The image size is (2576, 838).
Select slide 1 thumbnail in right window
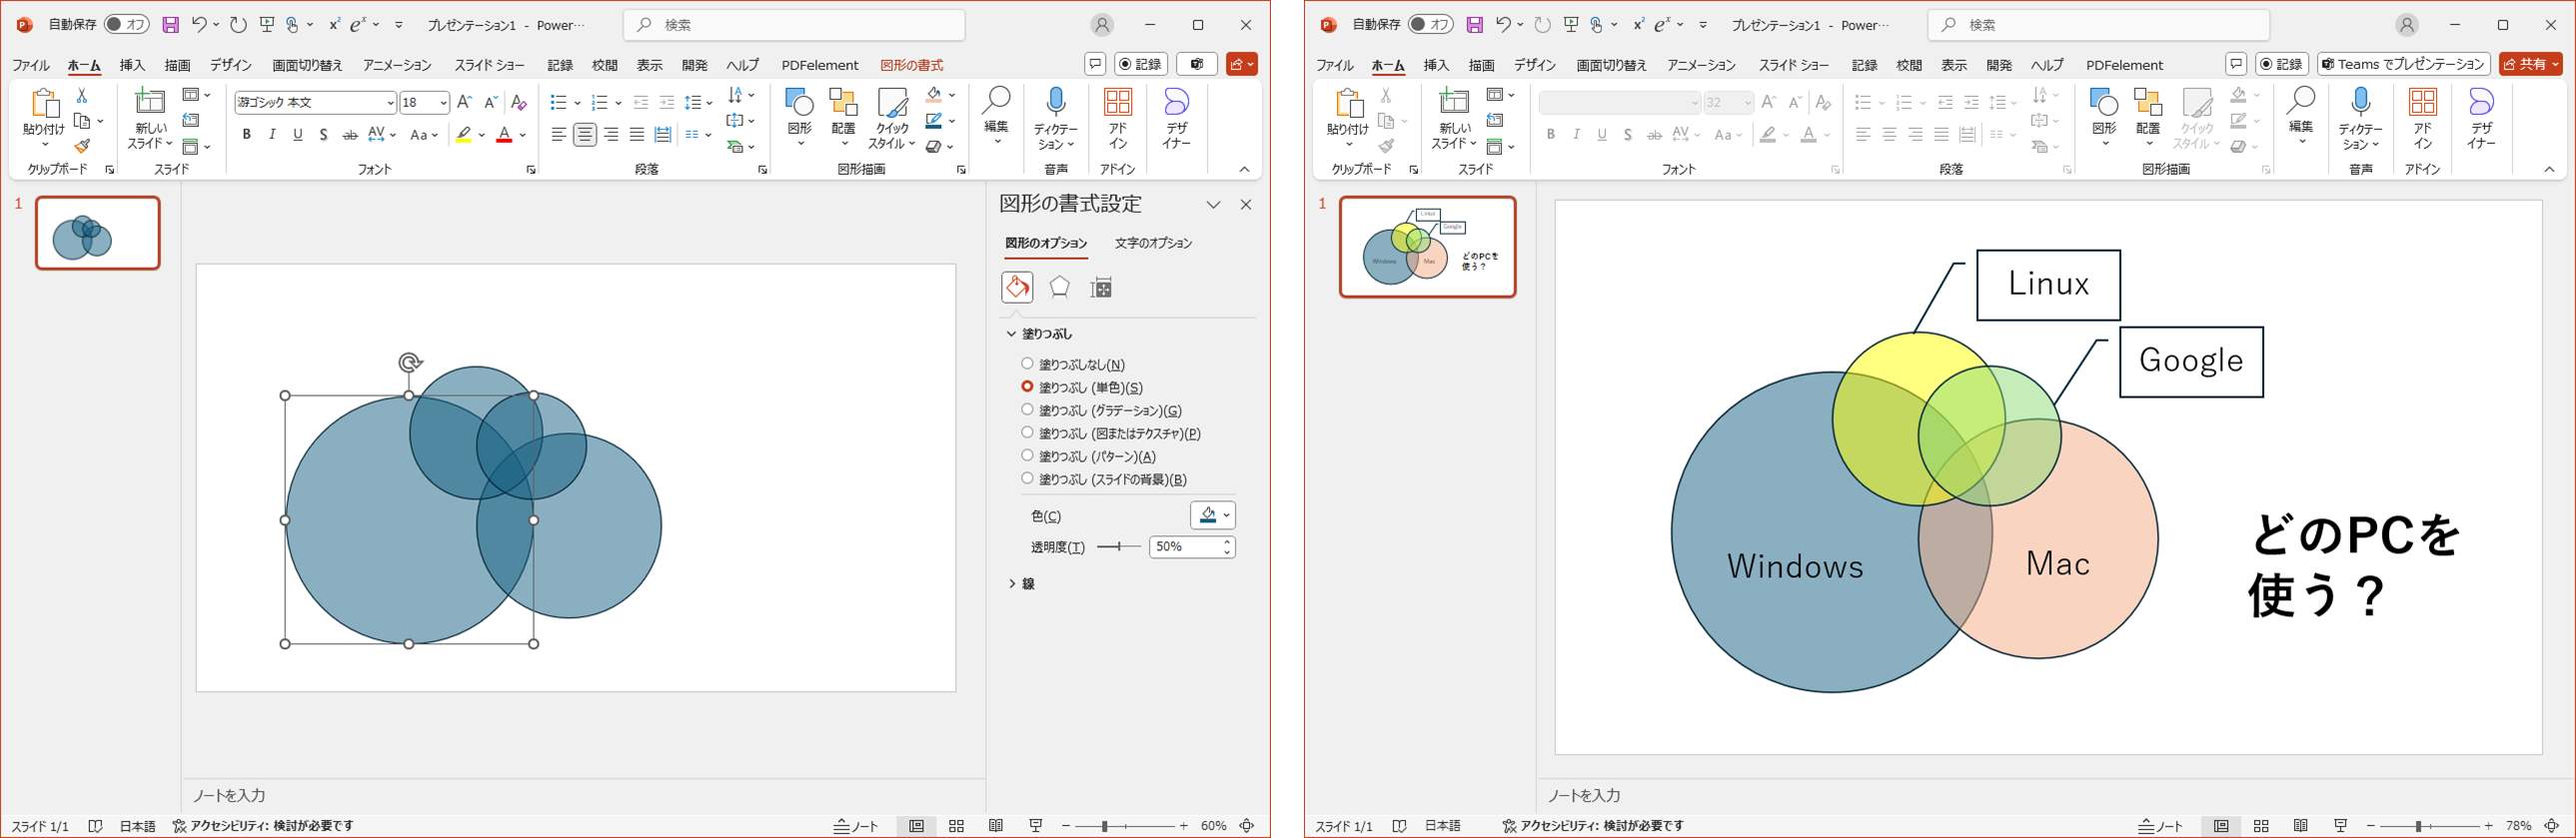(x=1427, y=247)
